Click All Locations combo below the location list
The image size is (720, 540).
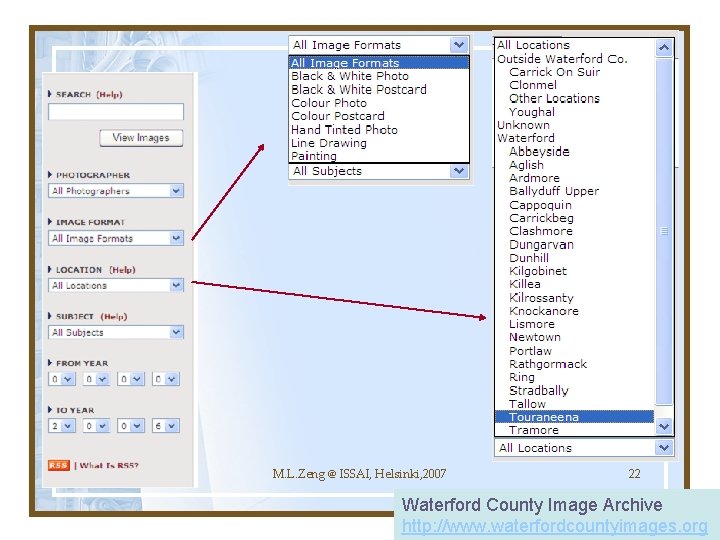584,448
